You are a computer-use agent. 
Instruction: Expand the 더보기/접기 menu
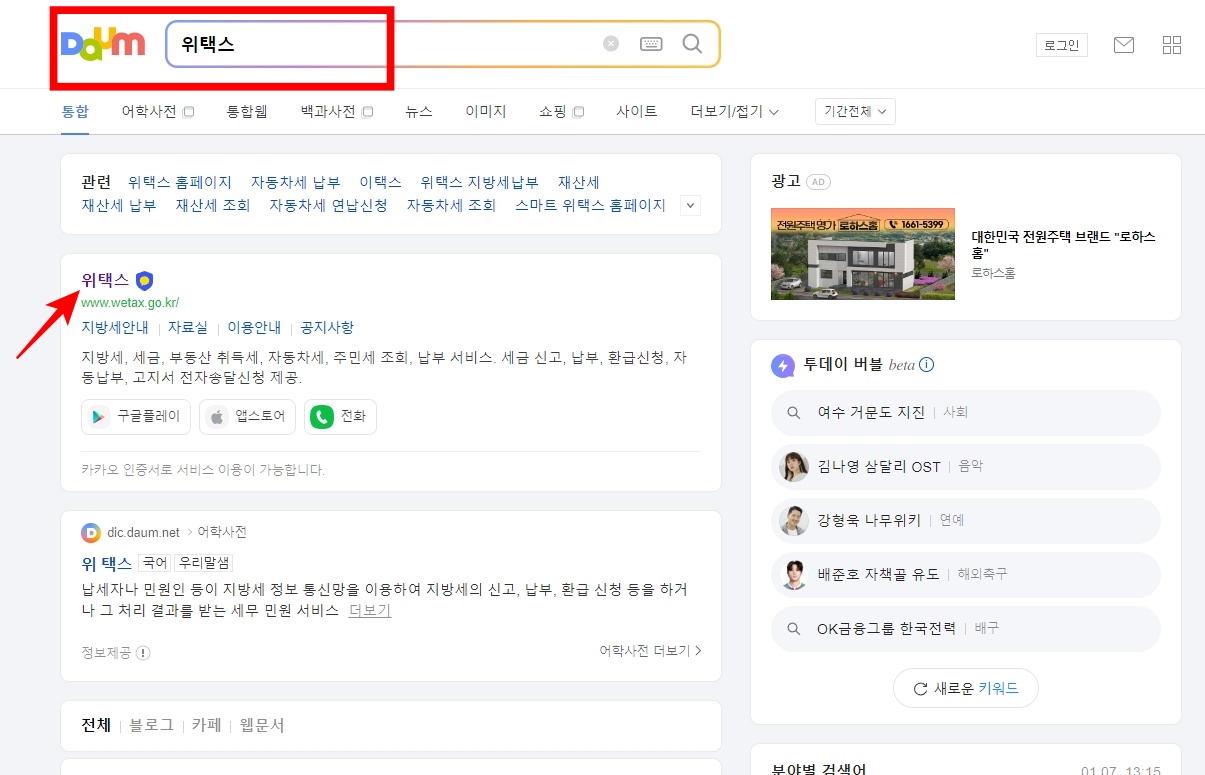[735, 112]
